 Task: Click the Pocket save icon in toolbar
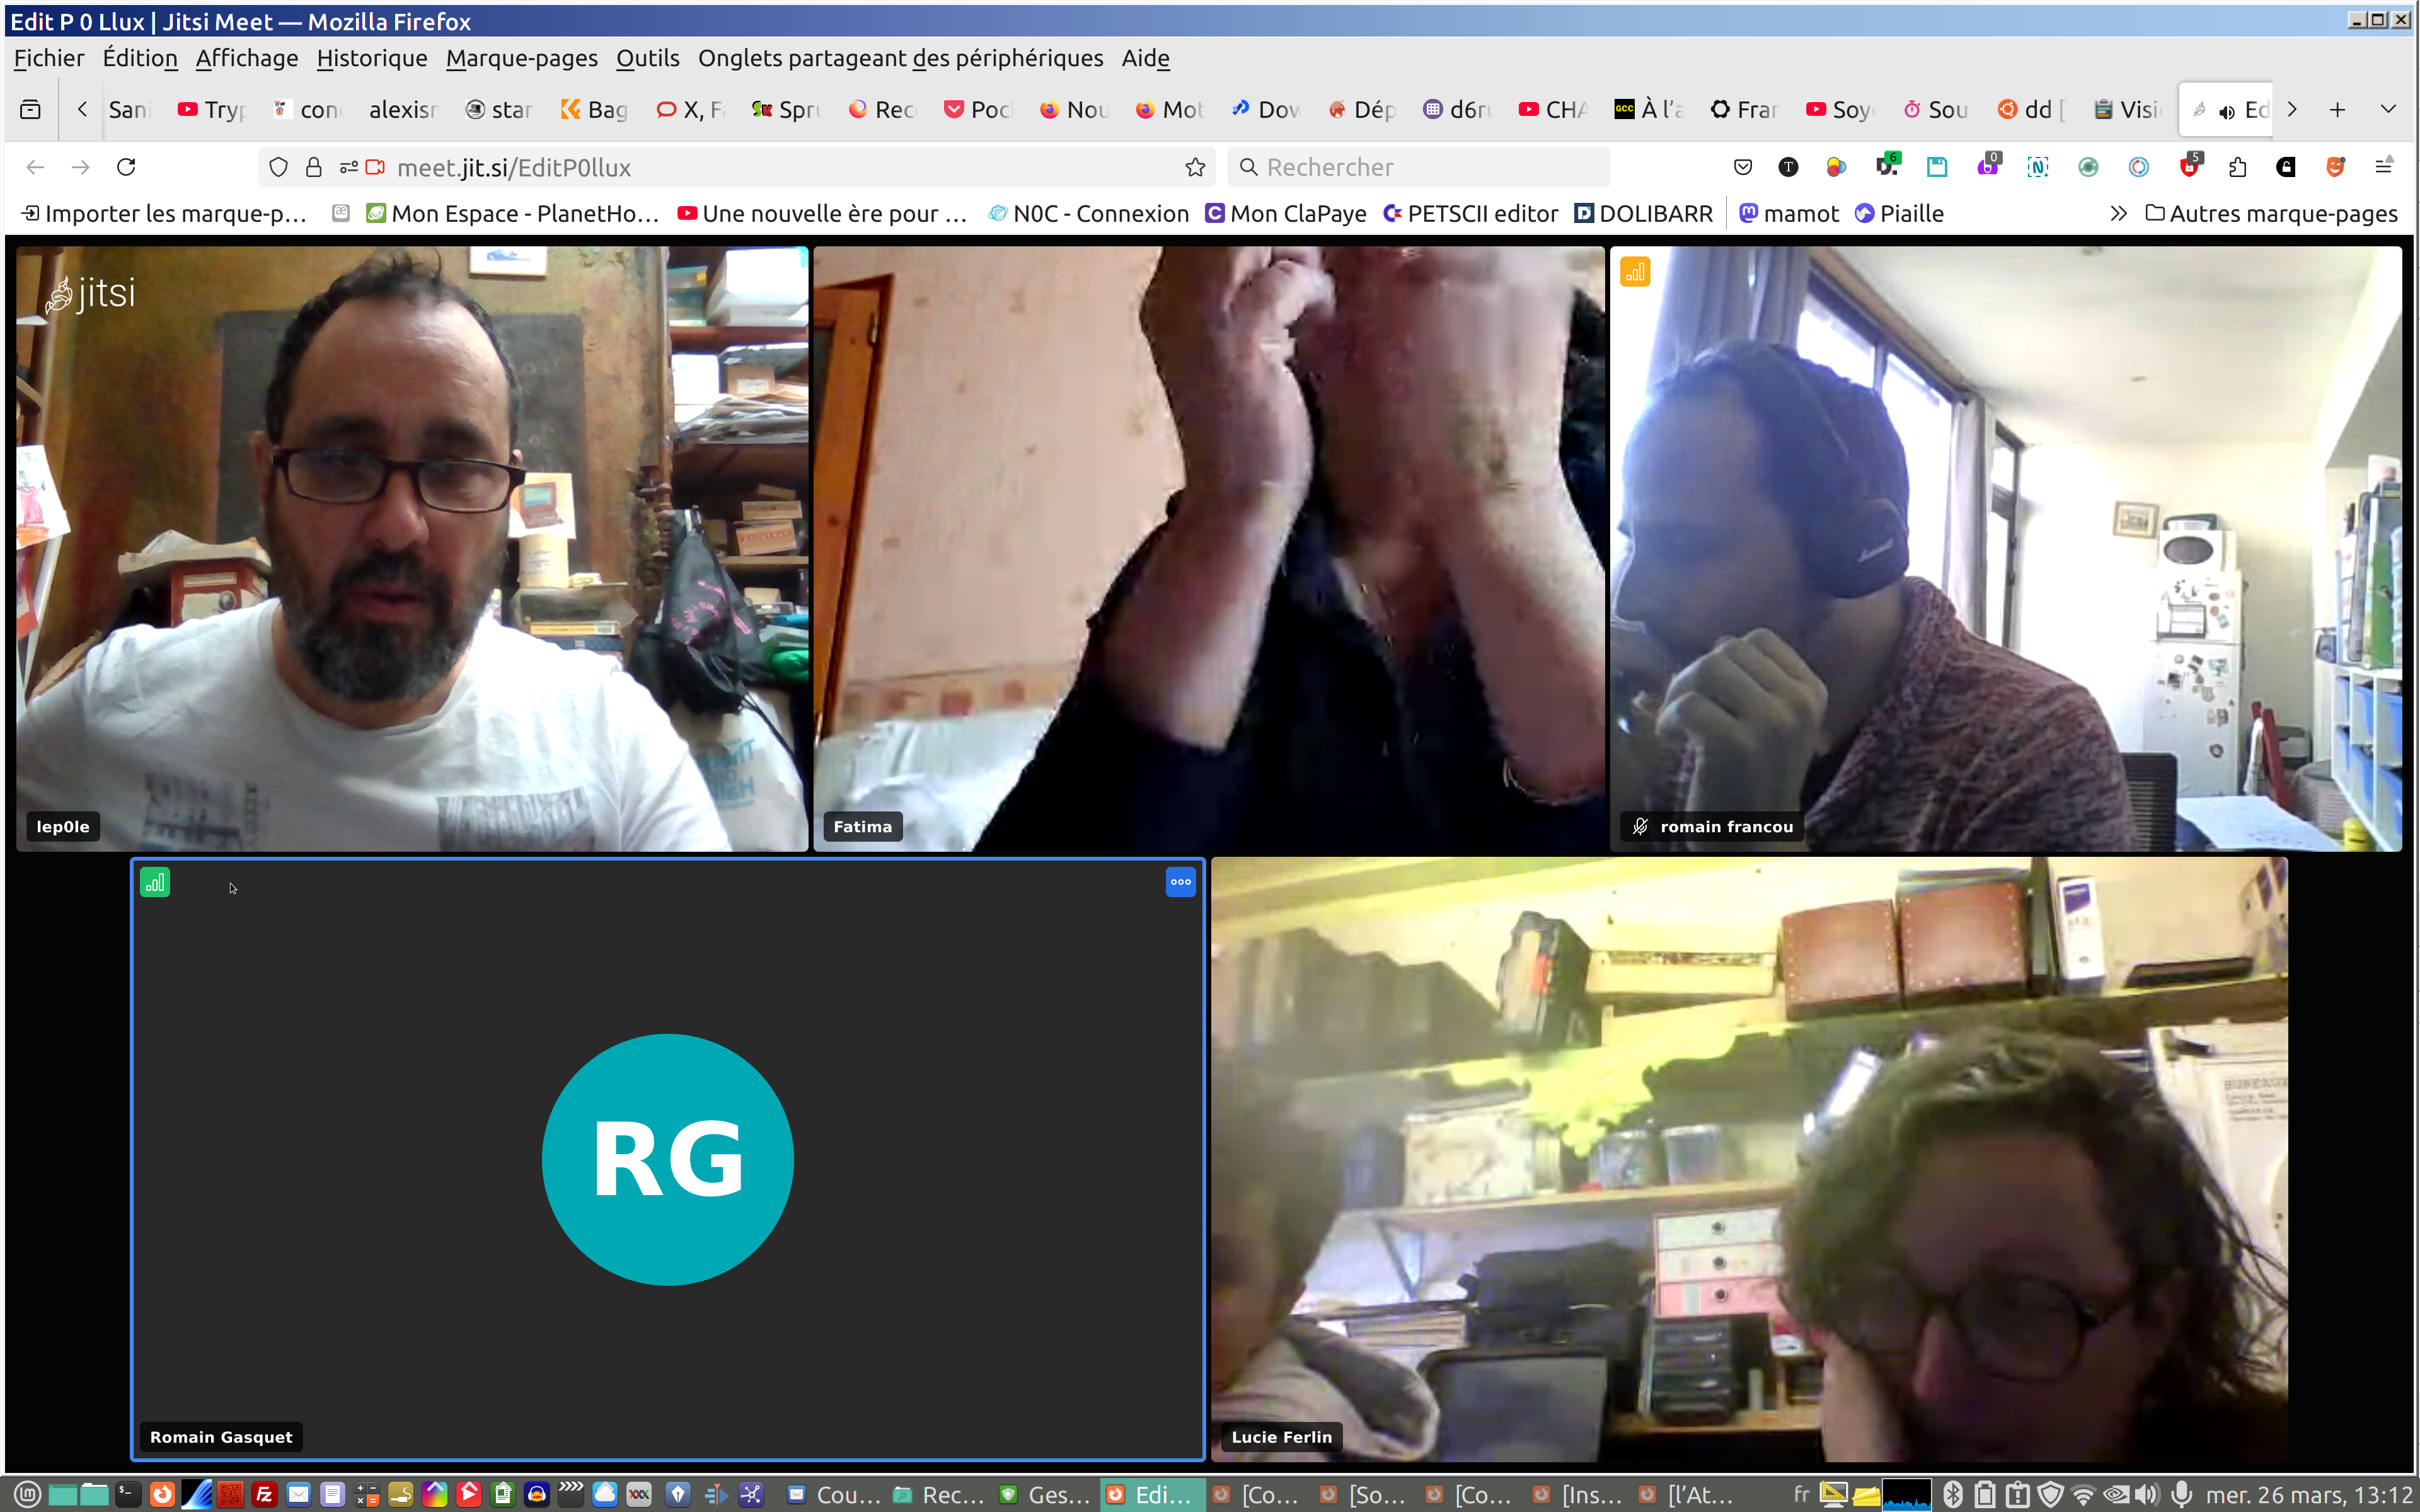click(1743, 167)
